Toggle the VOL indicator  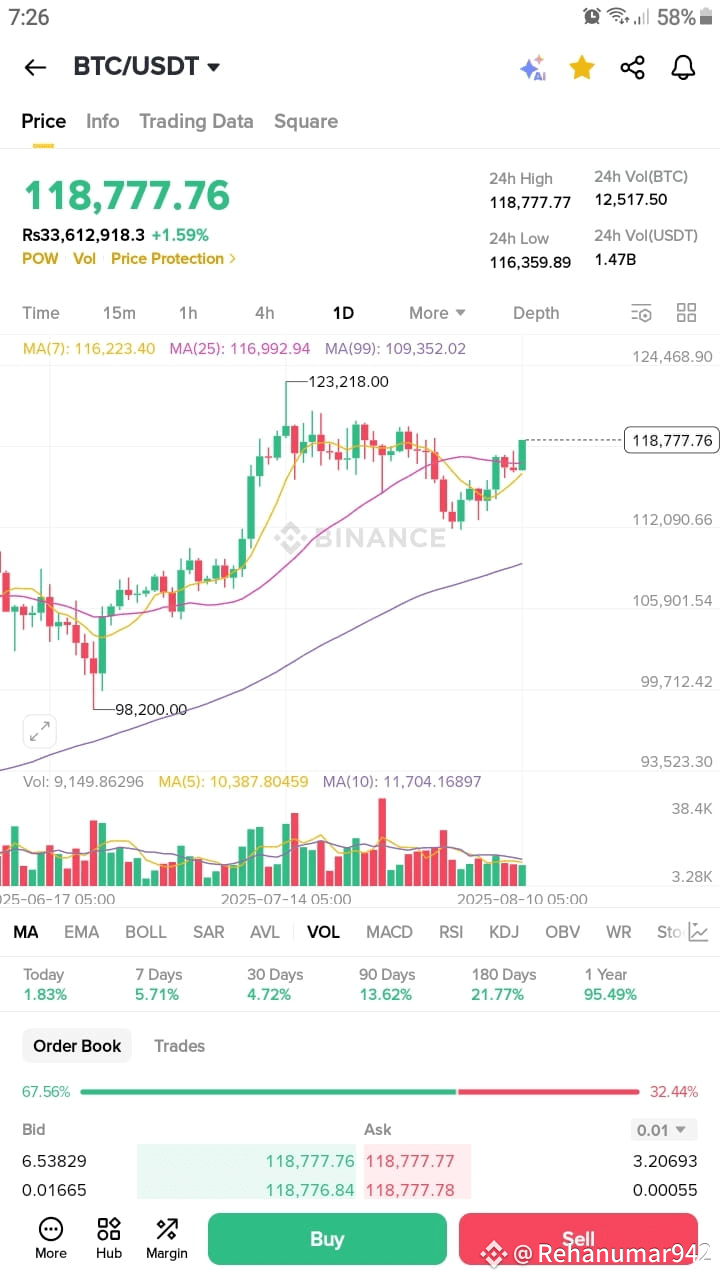click(x=323, y=932)
